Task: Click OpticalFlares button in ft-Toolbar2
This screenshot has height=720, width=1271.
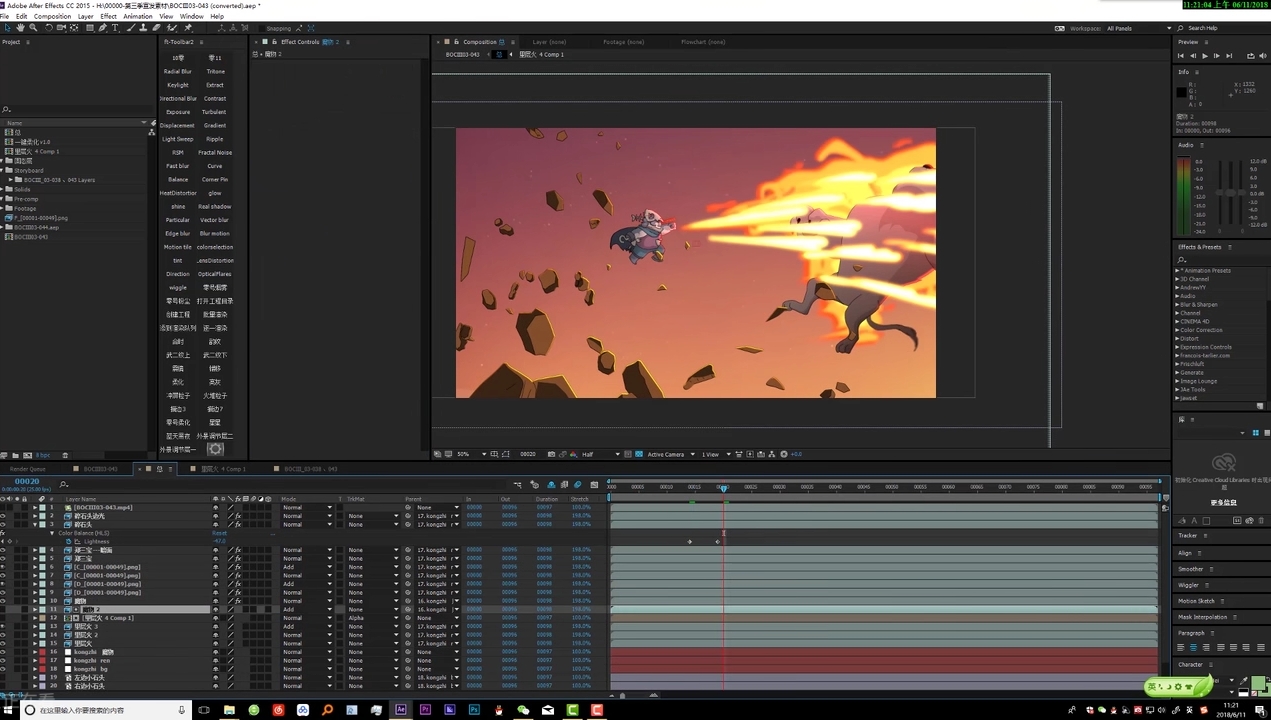Action: pyautogui.click(x=215, y=273)
